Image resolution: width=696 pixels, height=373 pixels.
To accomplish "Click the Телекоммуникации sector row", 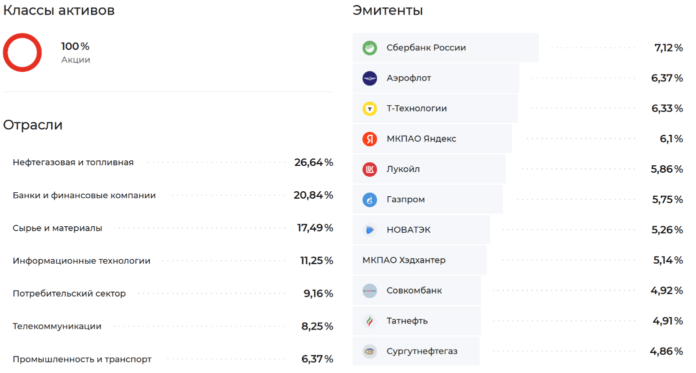I will click(x=173, y=326).
